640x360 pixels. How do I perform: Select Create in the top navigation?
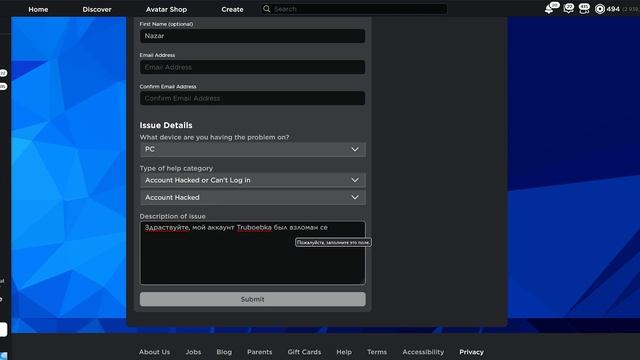pyautogui.click(x=232, y=9)
